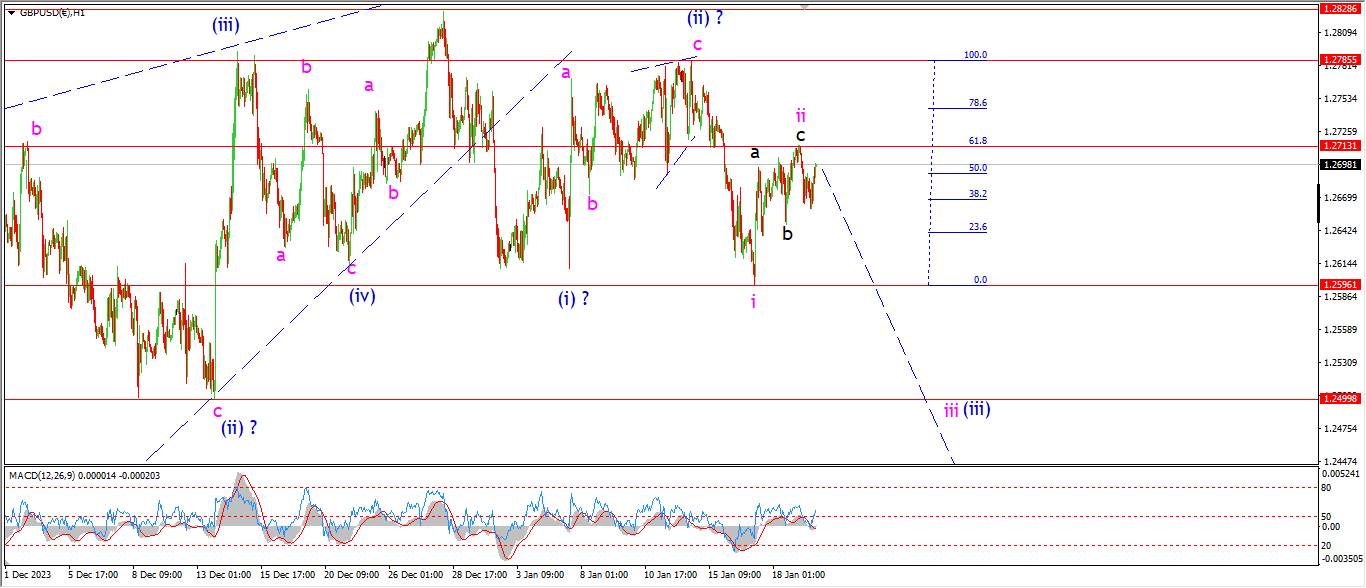Select the black a wave label
Viewport: 1366px width, 588px height.
point(755,153)
